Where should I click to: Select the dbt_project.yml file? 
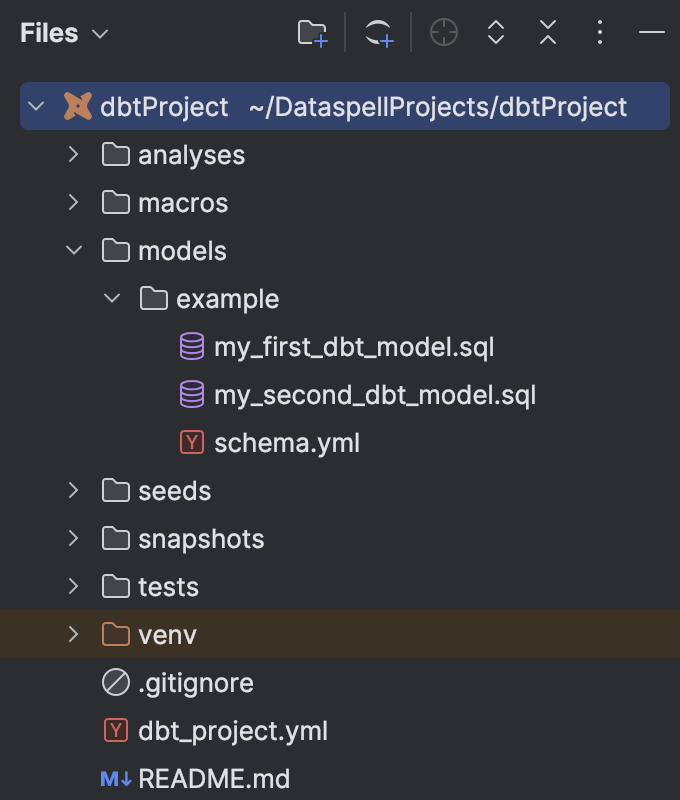pyautogui.click(x=232, y=731)
